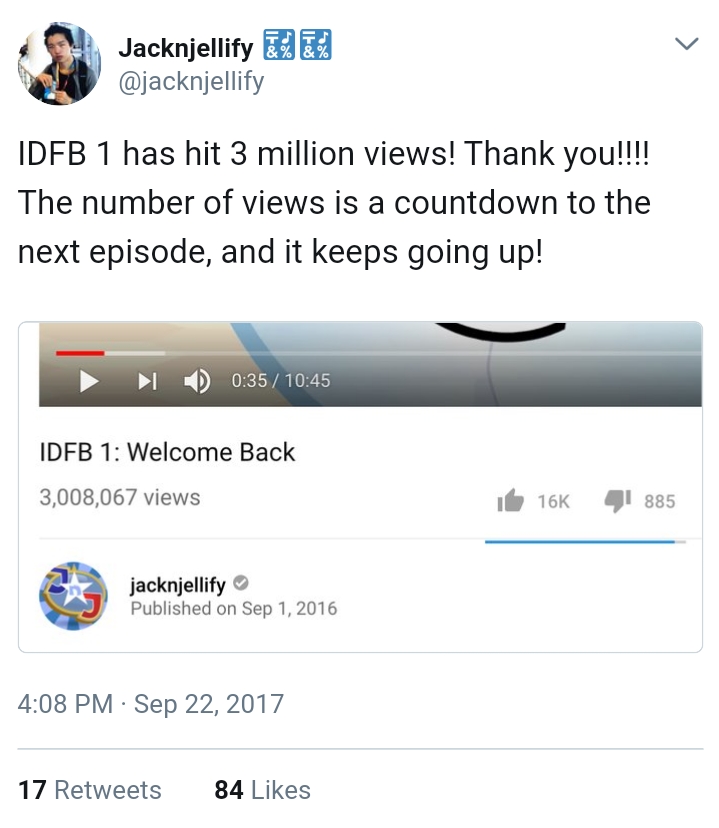This screenshot has width=719, height=828.
Task: Click the jacknjellify channel name
Action: point(178,585)
